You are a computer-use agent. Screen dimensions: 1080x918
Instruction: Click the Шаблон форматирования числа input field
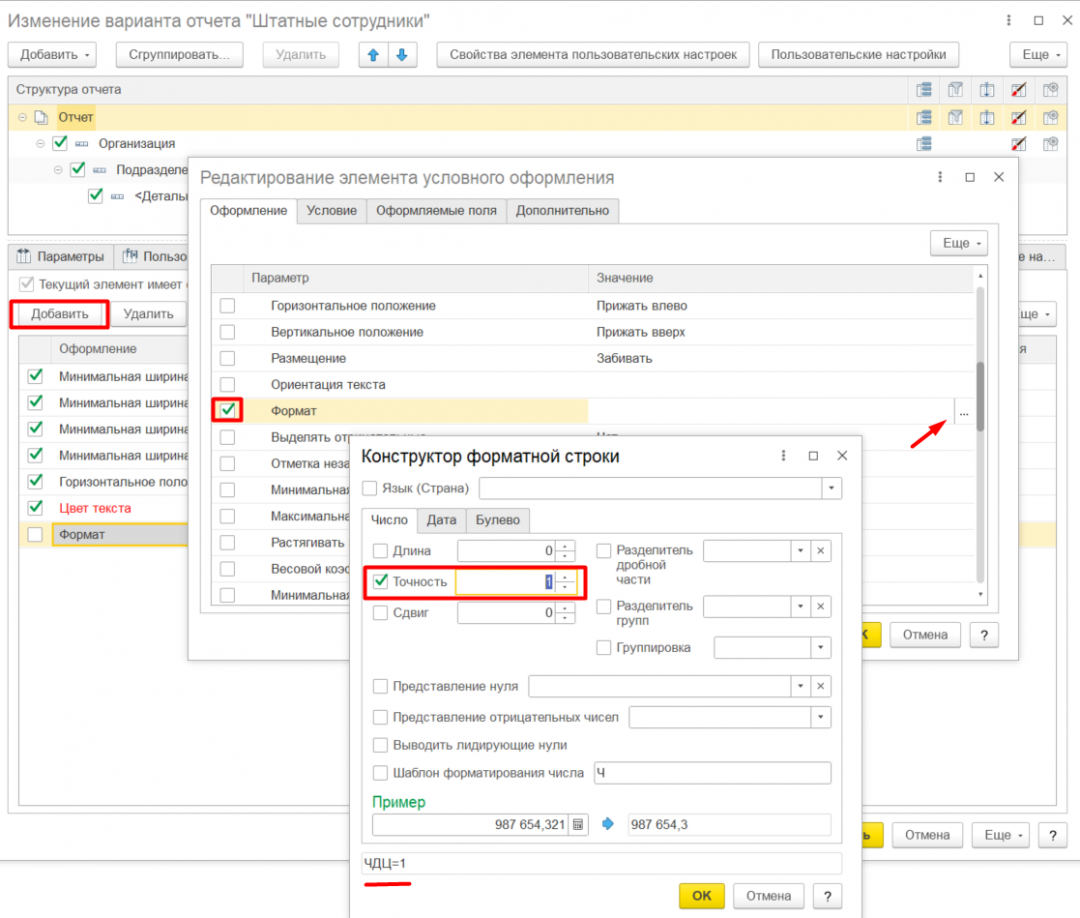pyautogui.click(x=712, y=773)
